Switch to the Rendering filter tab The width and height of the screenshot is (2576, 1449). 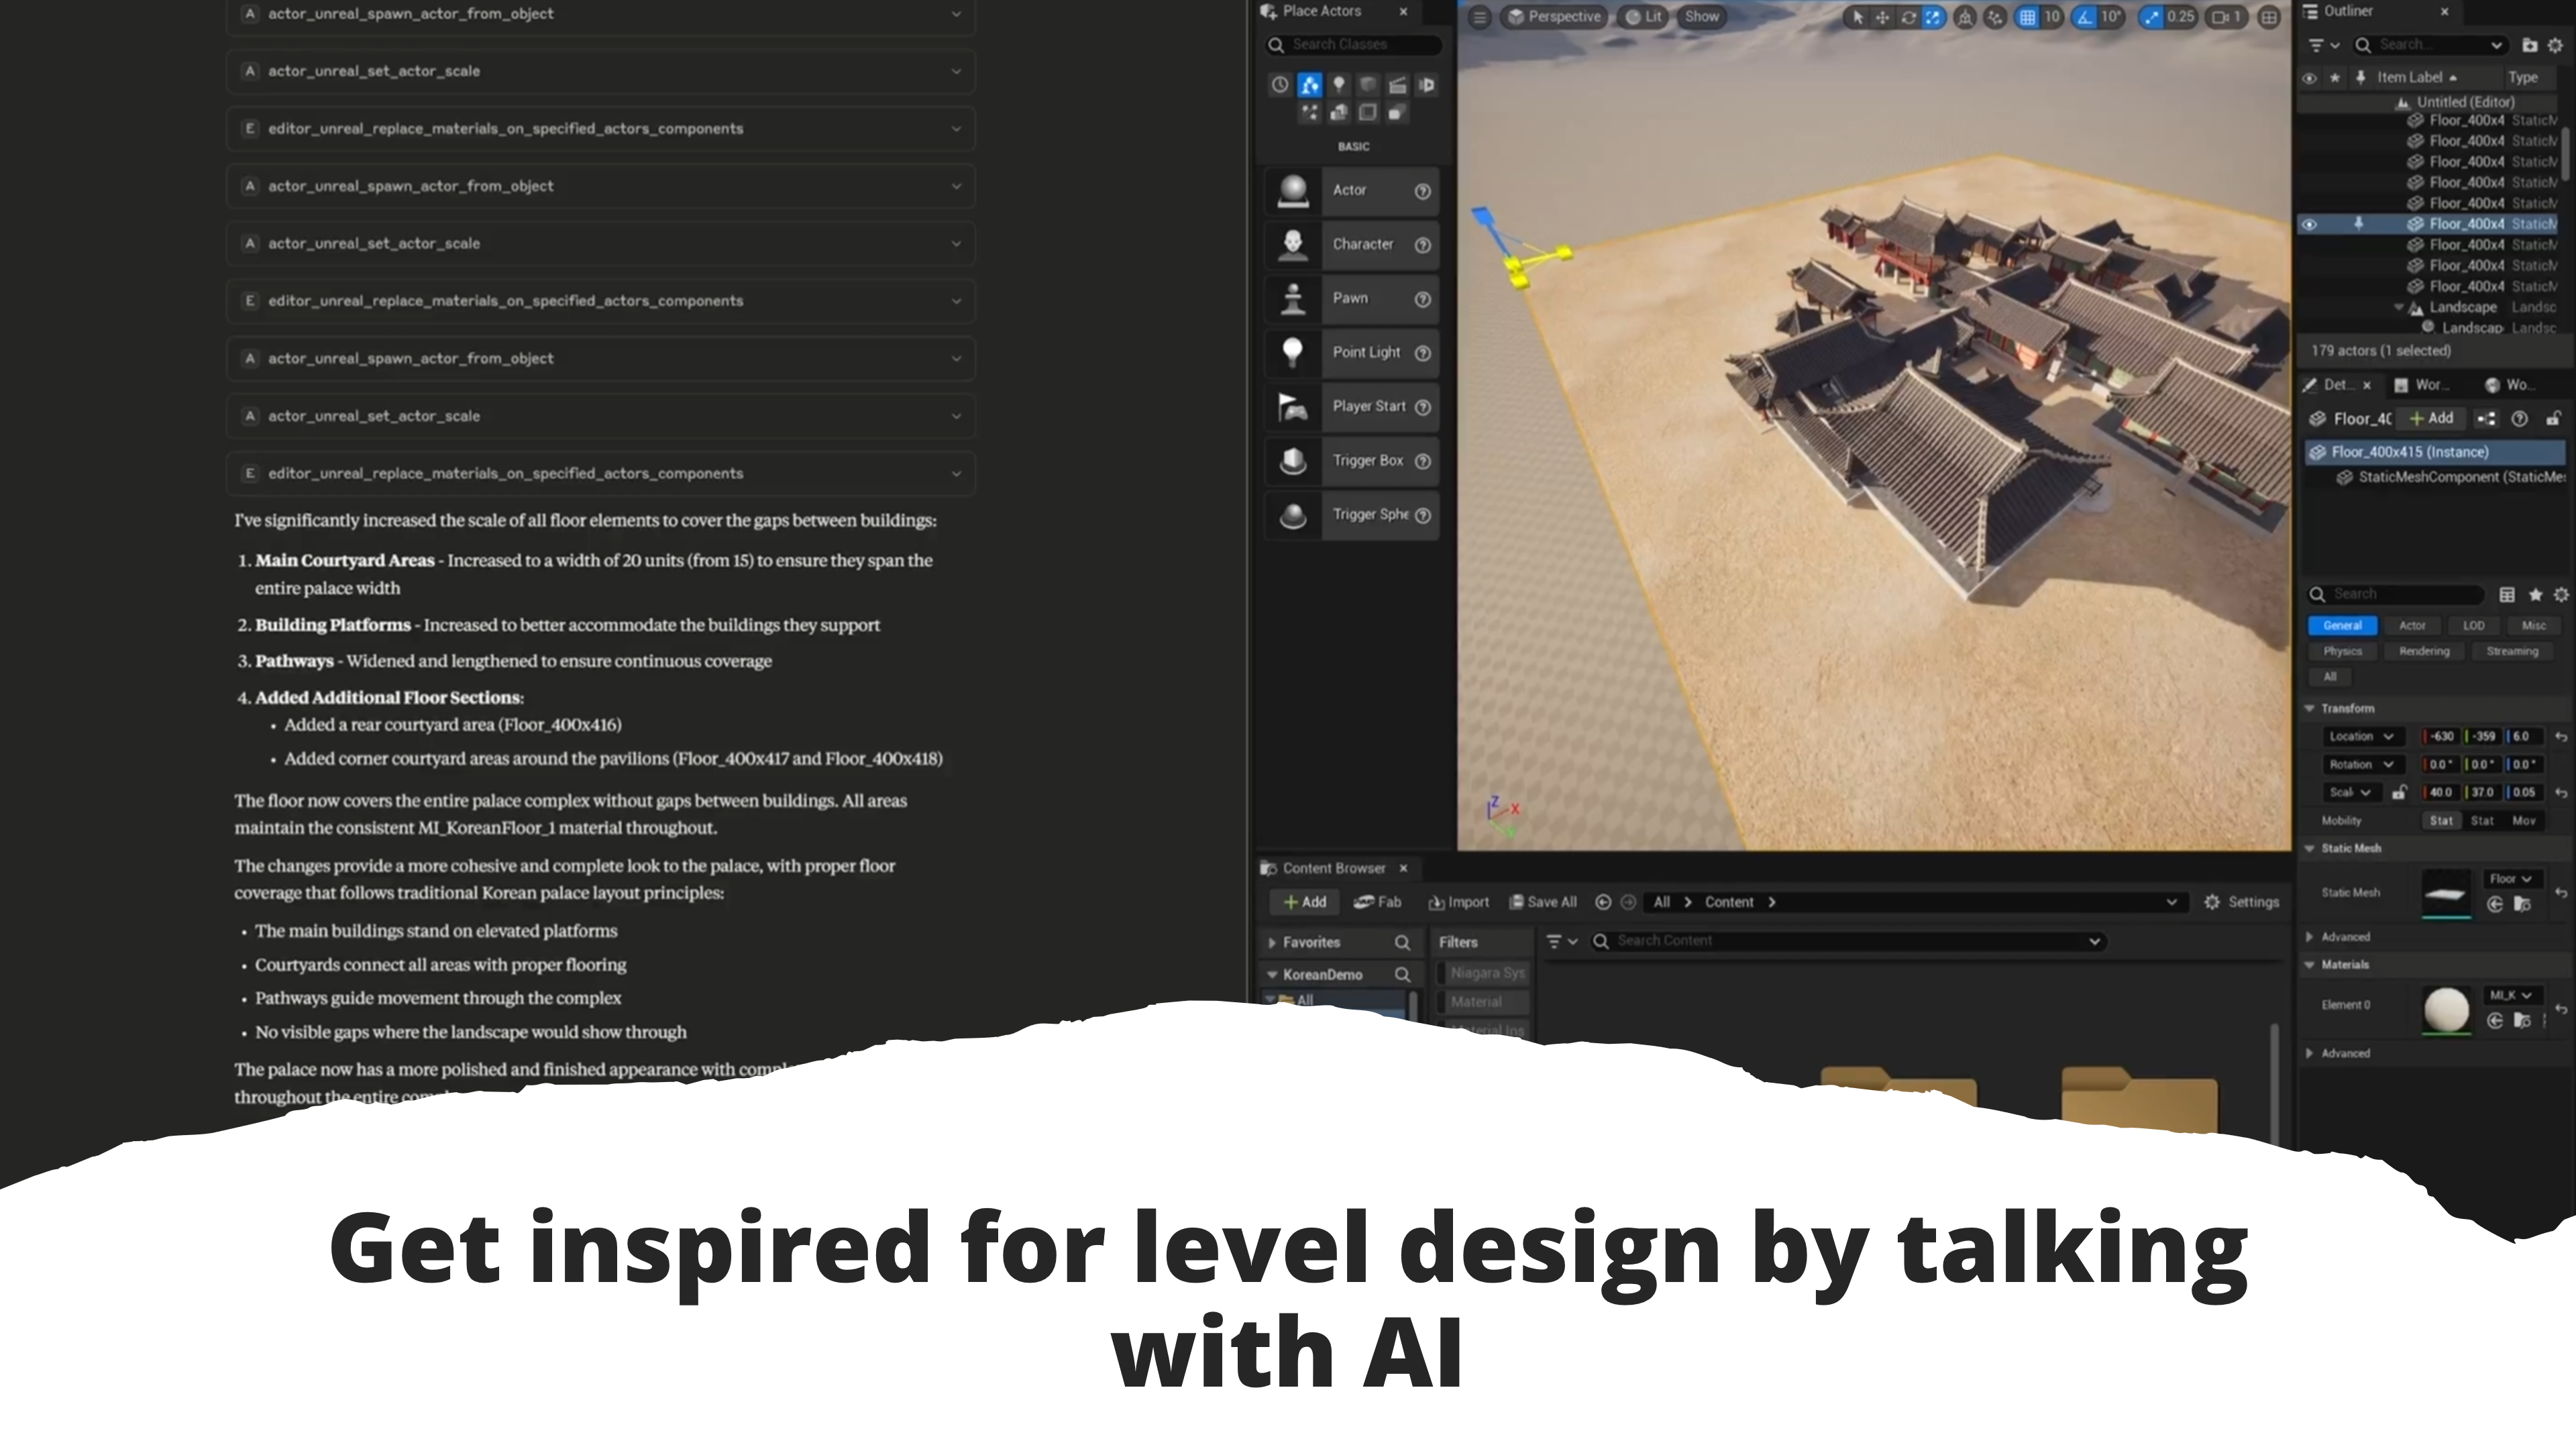pos(2424,651)
